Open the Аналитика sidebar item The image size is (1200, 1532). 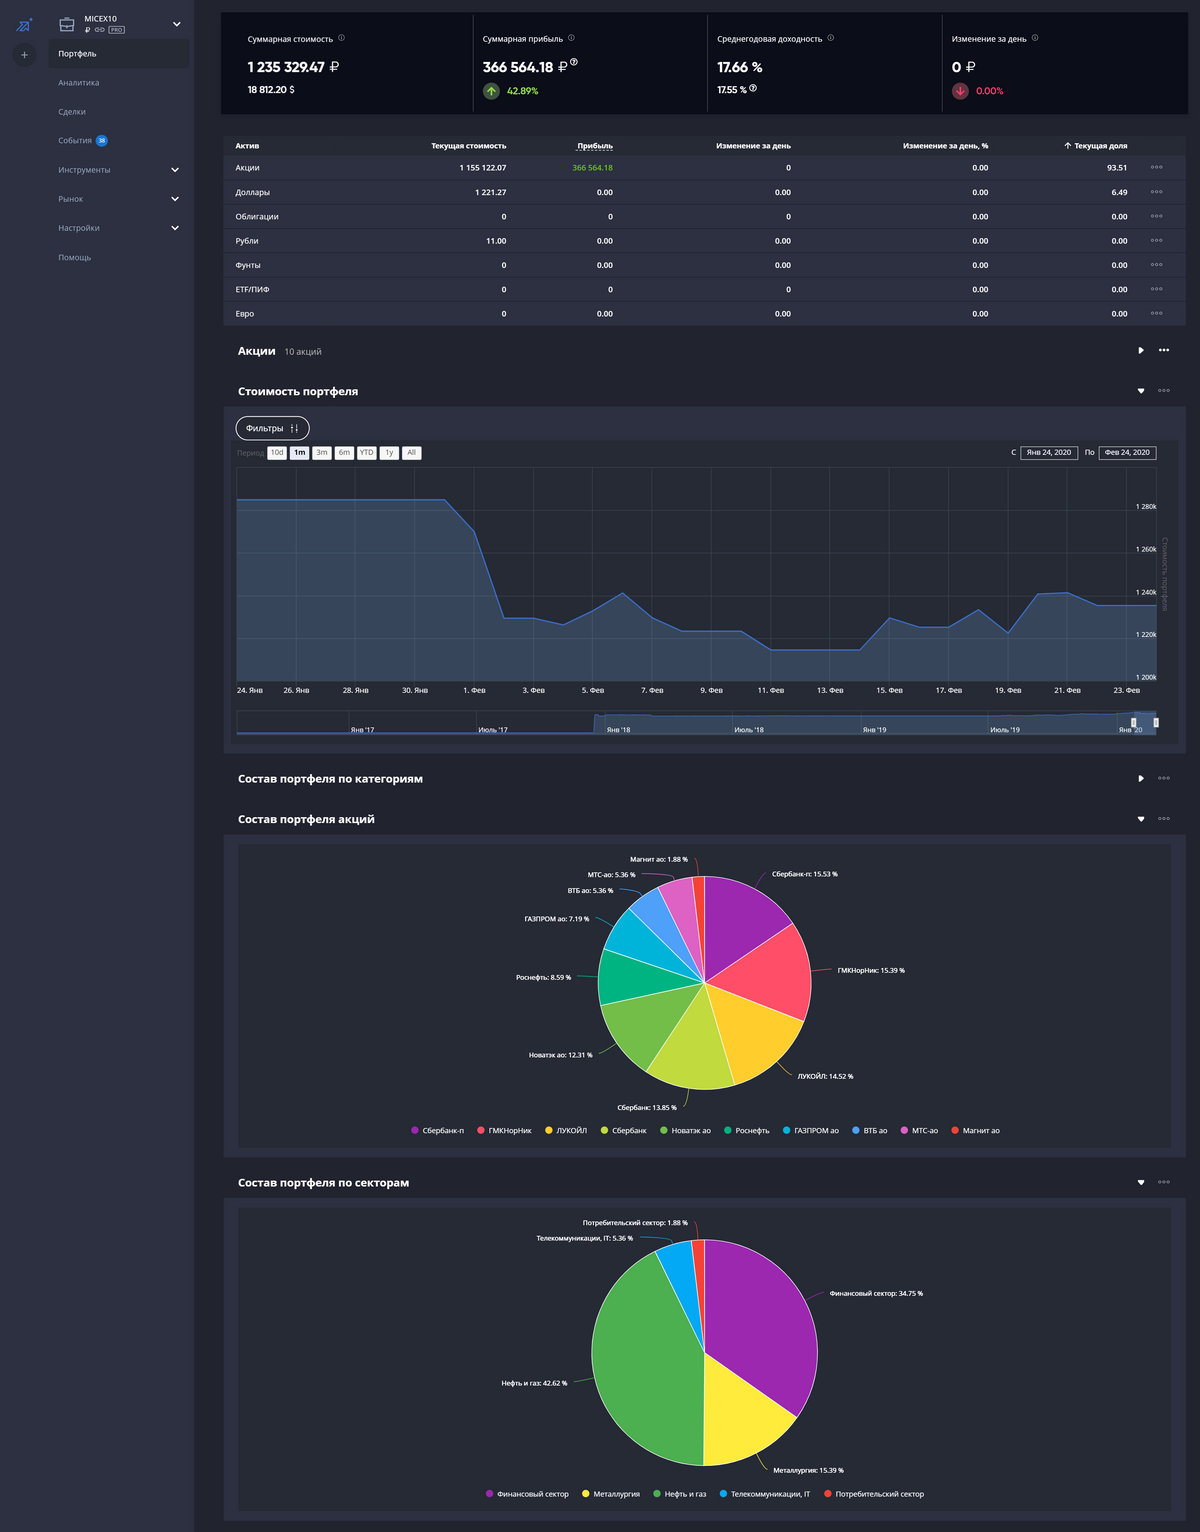click(79, 83)
